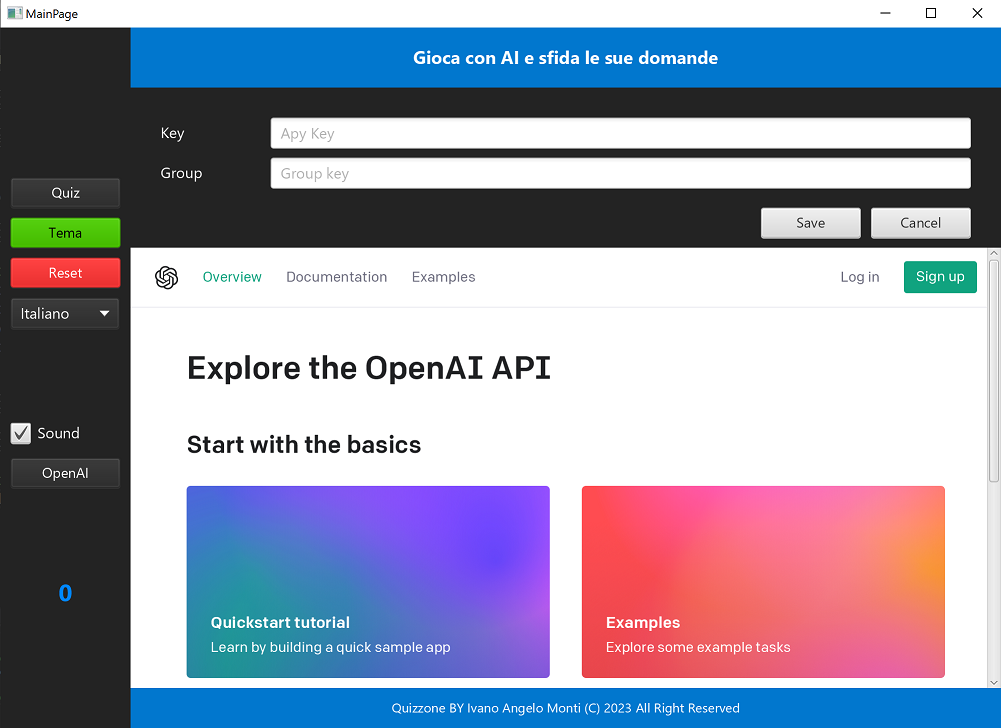Click the 'Start with the basics' heading
The width and height of the screenshot is (1001, 728).
[304, 444]
